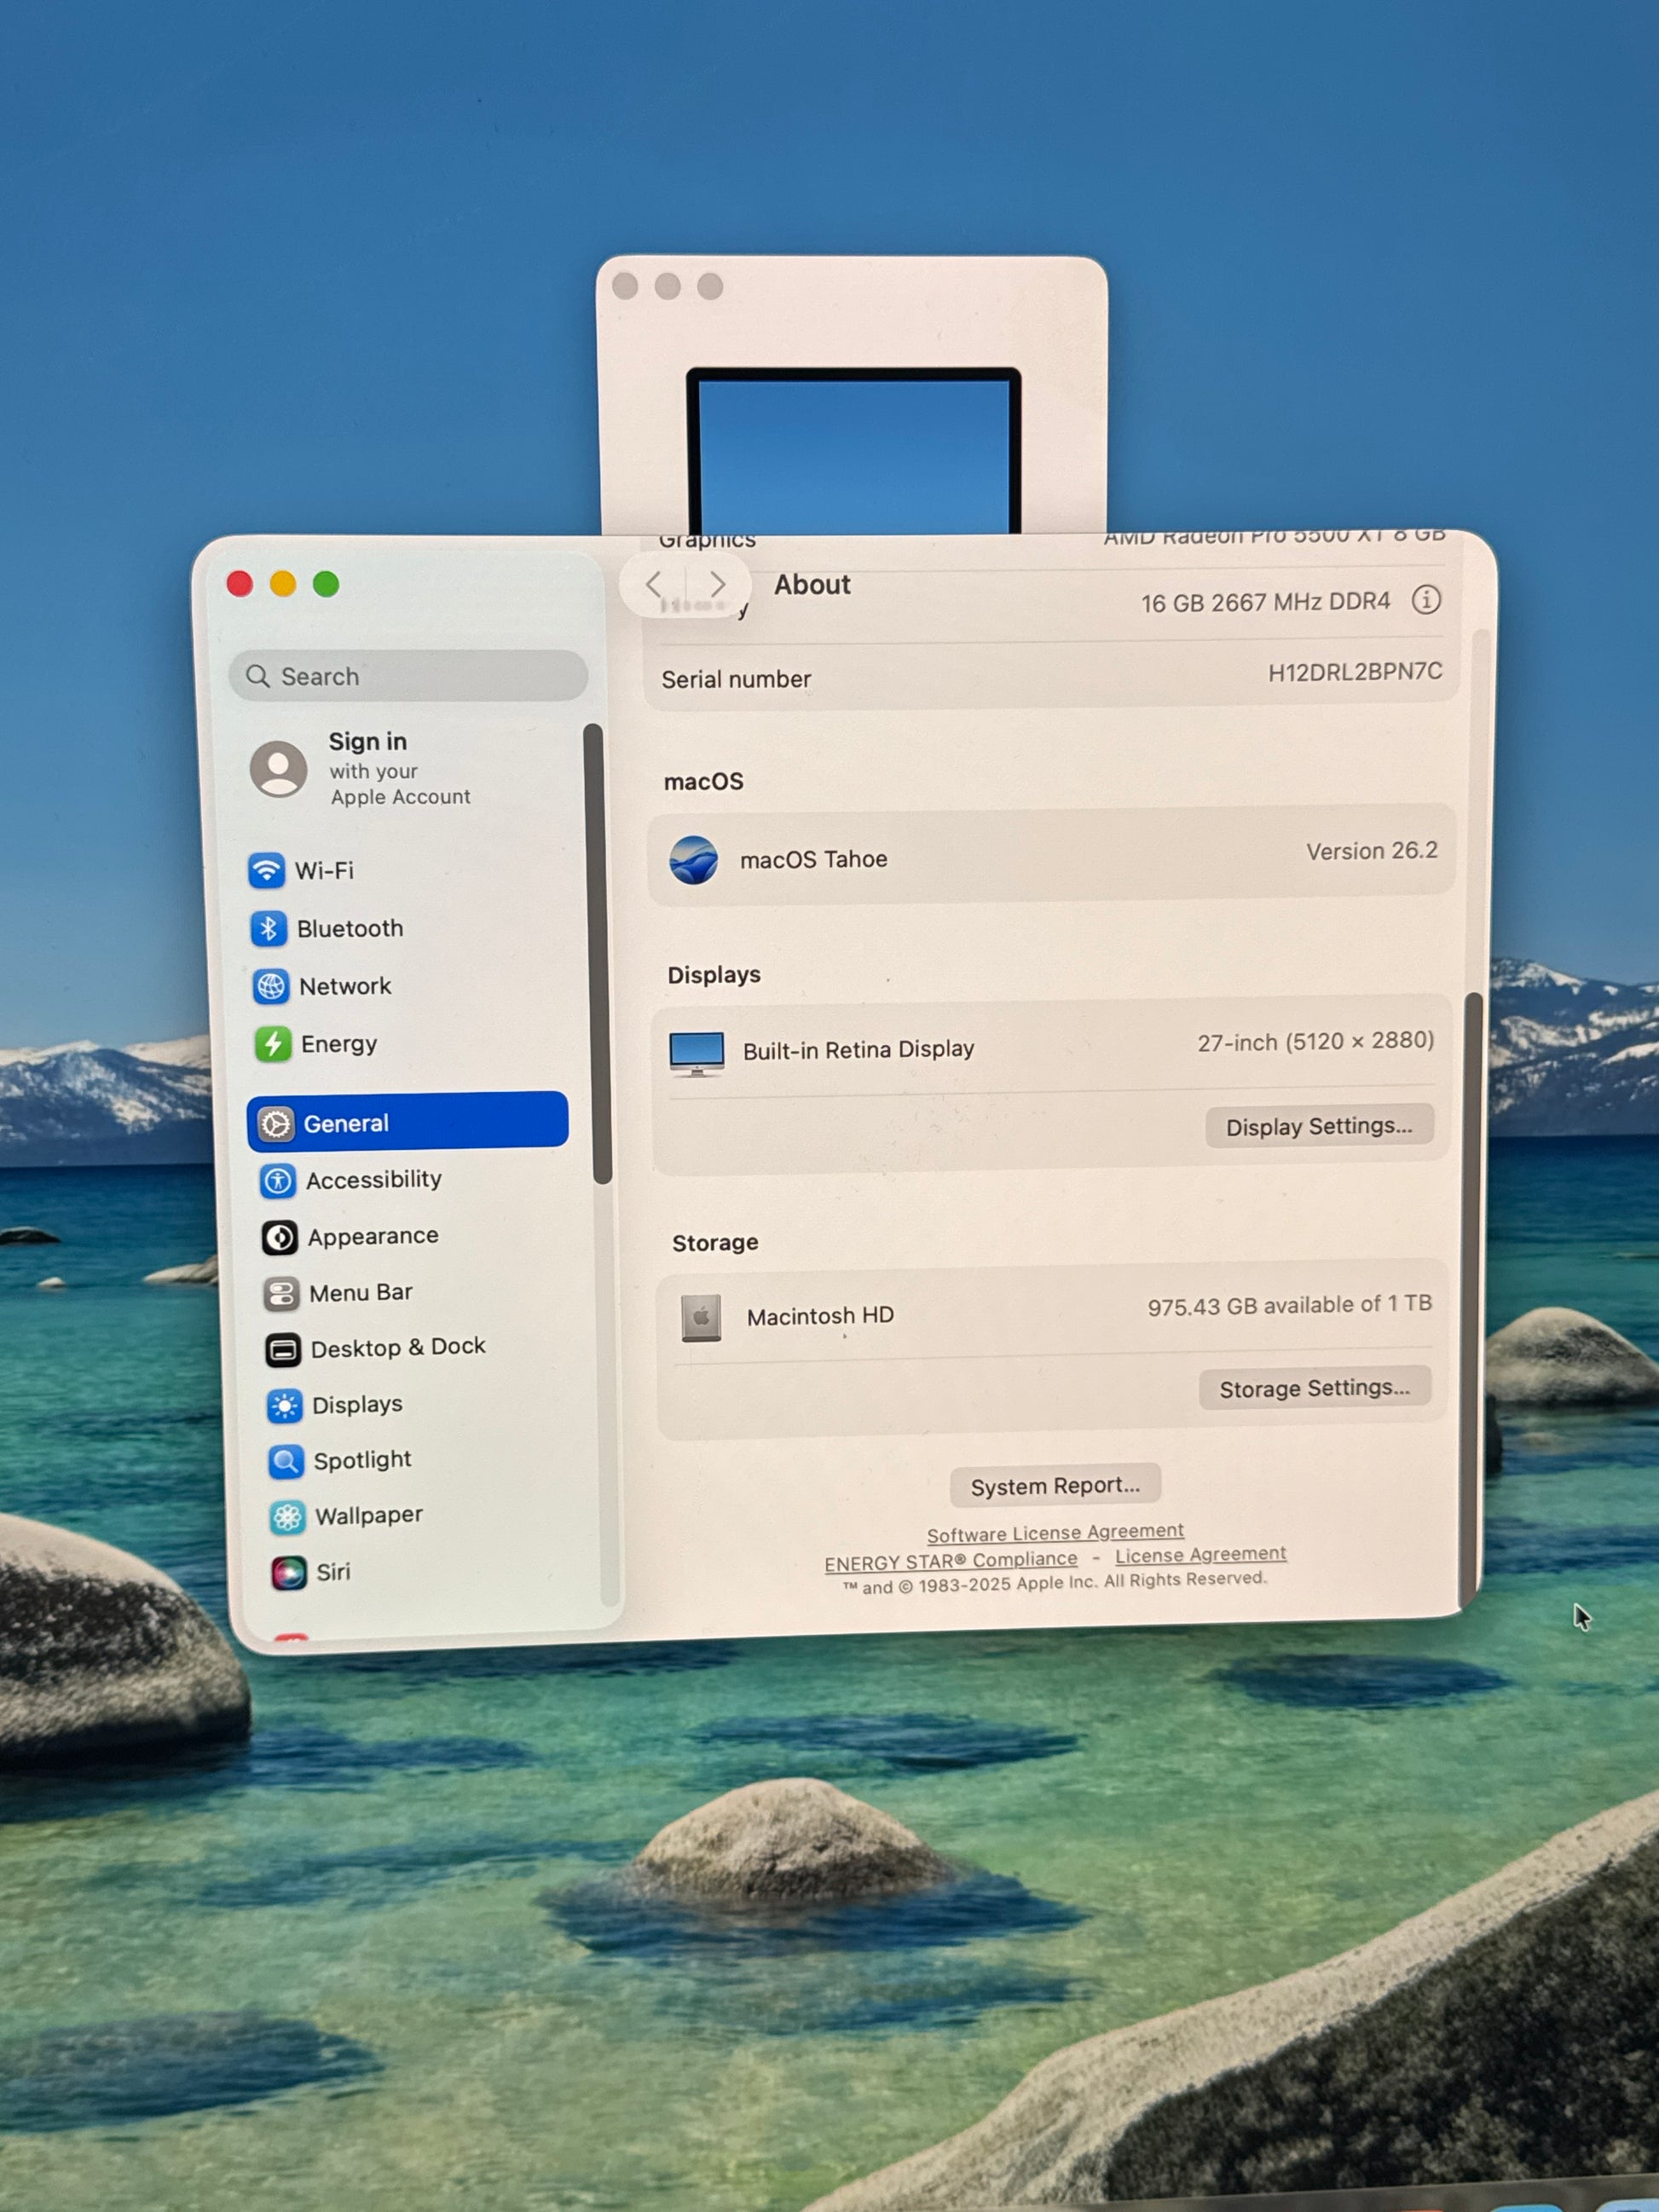Open Storage Settings button
1659x2212 pixels.
(x=1313, y=1388)
